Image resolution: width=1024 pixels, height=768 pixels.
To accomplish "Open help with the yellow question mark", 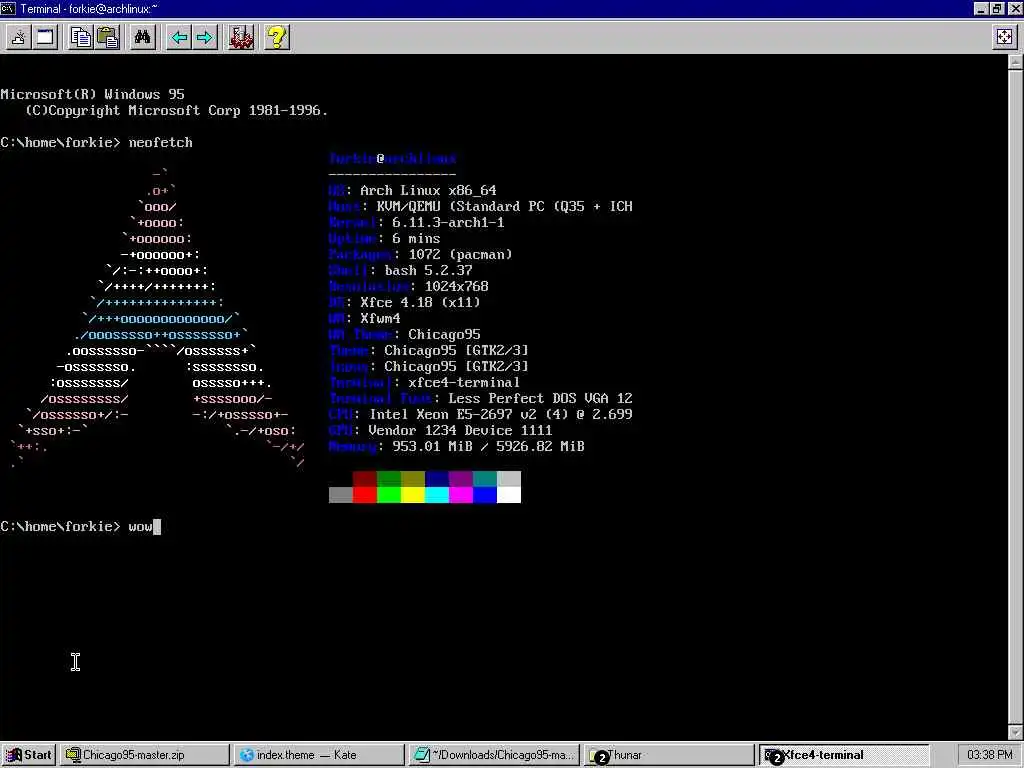I will pos(277,37).
